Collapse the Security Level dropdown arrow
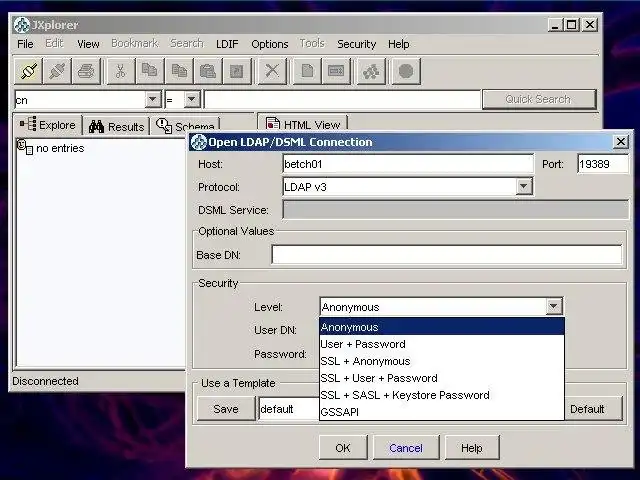 pos(554,307)
